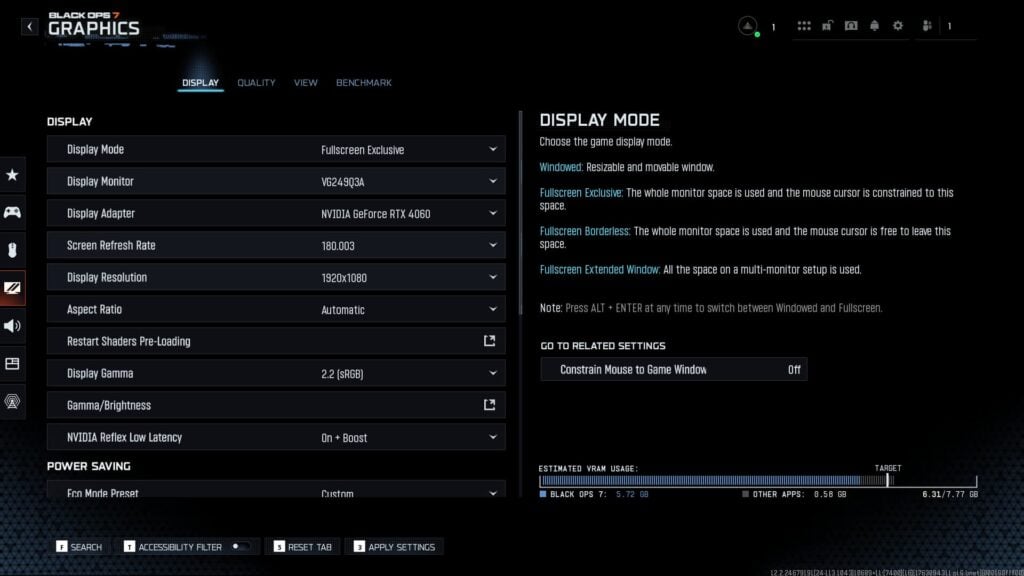Open audio settings via speaker icon
This screenshot has width=1024, height=576.
pyautogui.click(x=13, y=325)
